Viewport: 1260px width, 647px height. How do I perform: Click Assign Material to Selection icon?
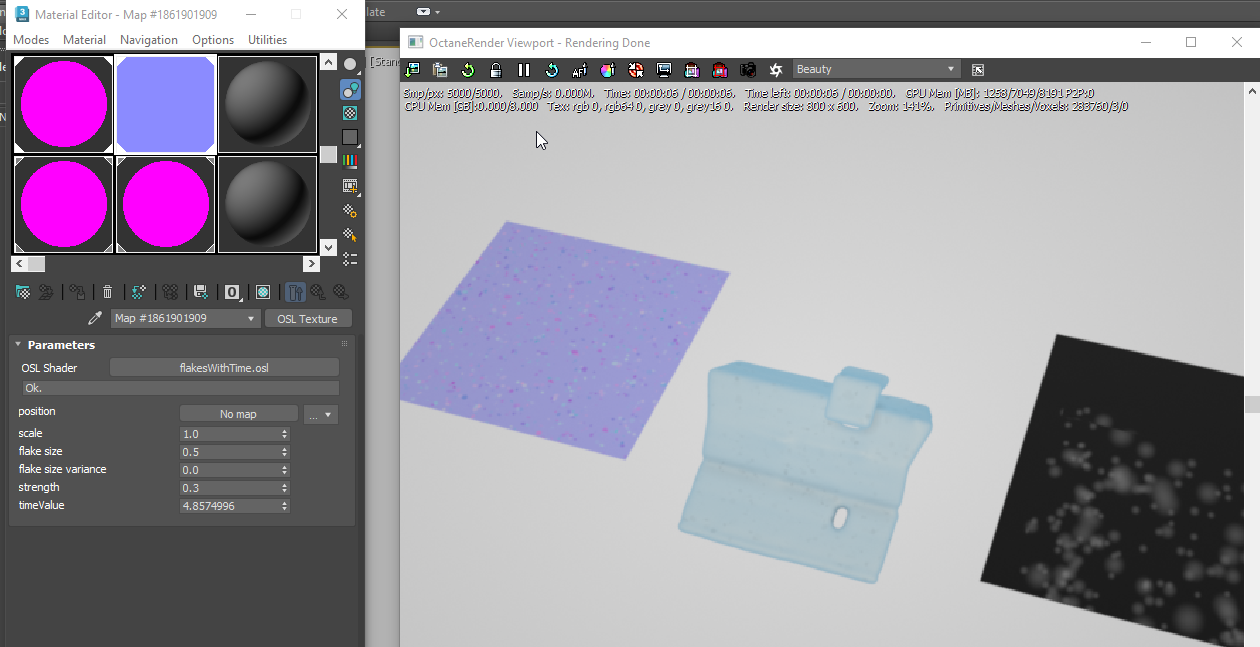pos(78,292)
